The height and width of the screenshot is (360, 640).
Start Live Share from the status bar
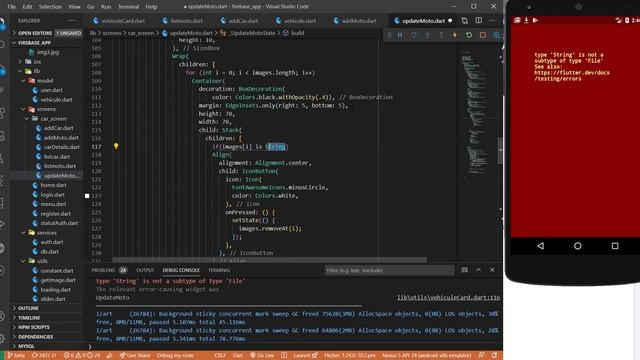(x=135, y=356)
